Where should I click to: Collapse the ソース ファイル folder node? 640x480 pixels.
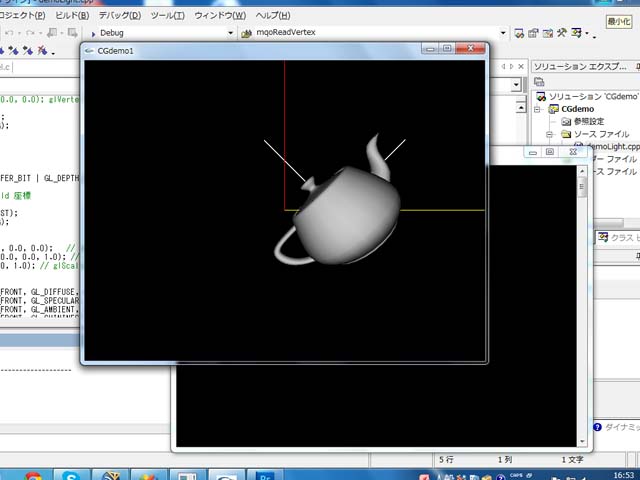(550, 134)
